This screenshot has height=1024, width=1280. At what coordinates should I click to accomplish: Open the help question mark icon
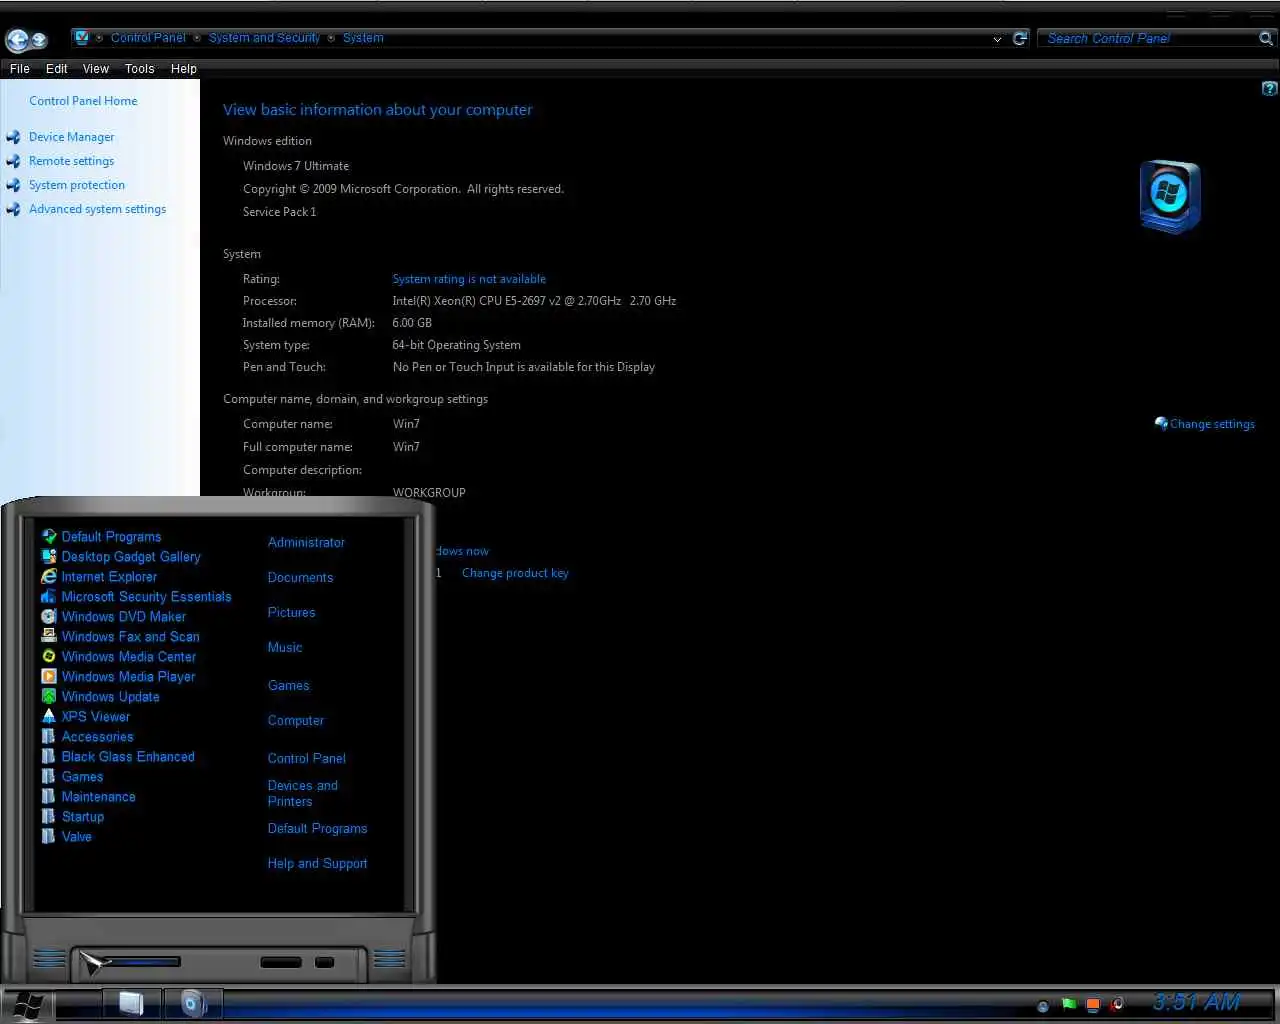[1269, 89]
